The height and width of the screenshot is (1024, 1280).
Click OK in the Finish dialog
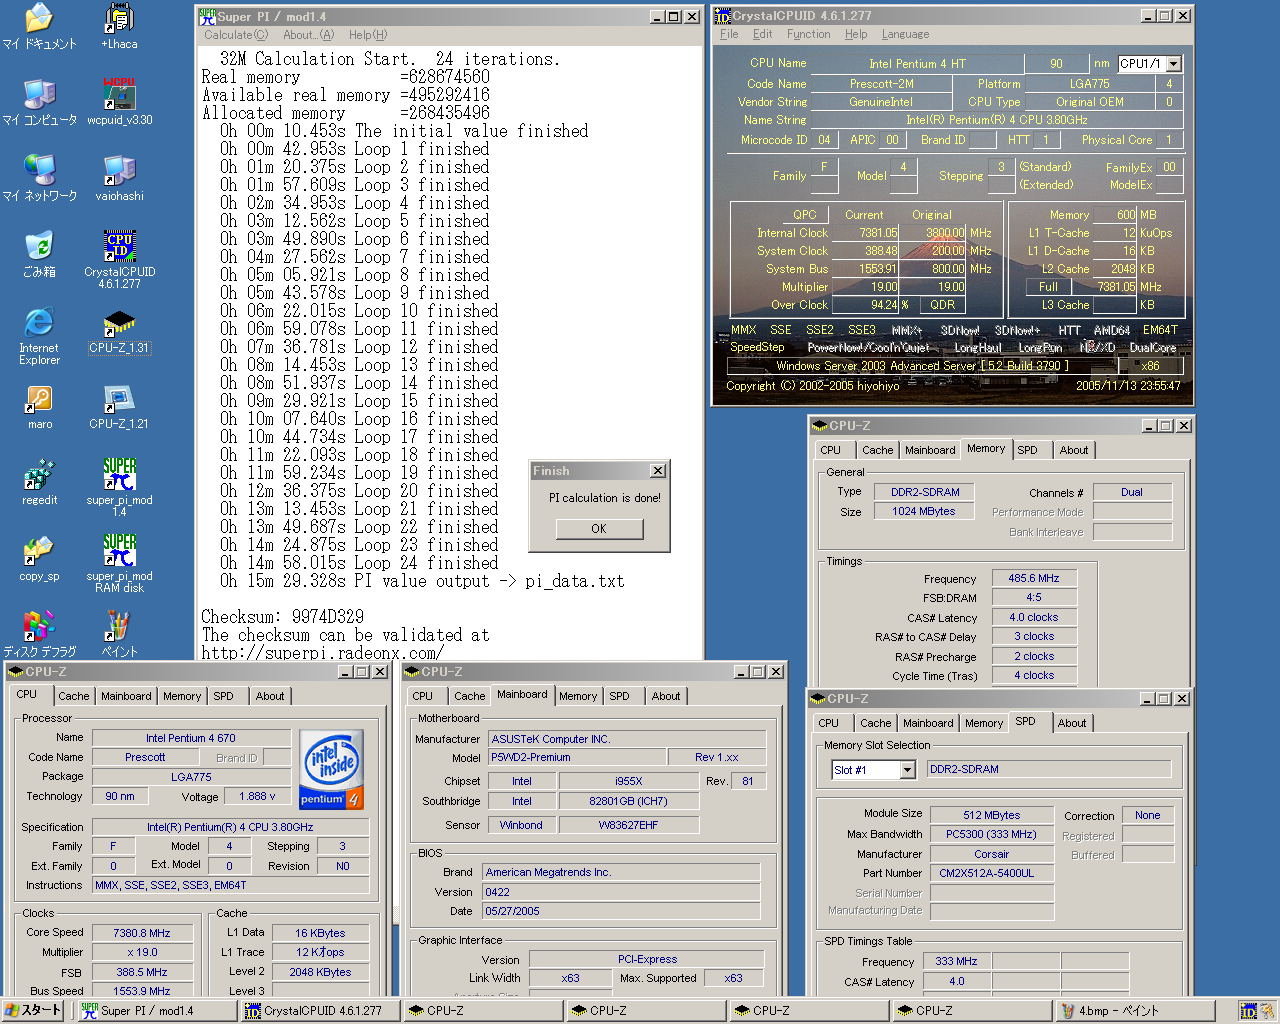click(599, 529)
